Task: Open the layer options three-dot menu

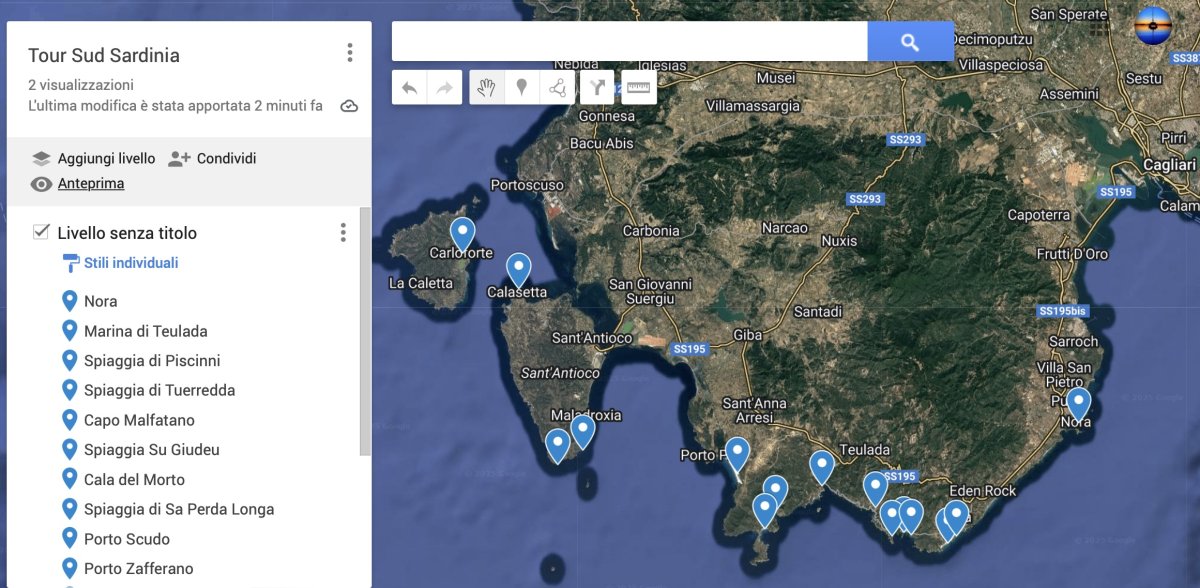Action: tap(343, 233)
